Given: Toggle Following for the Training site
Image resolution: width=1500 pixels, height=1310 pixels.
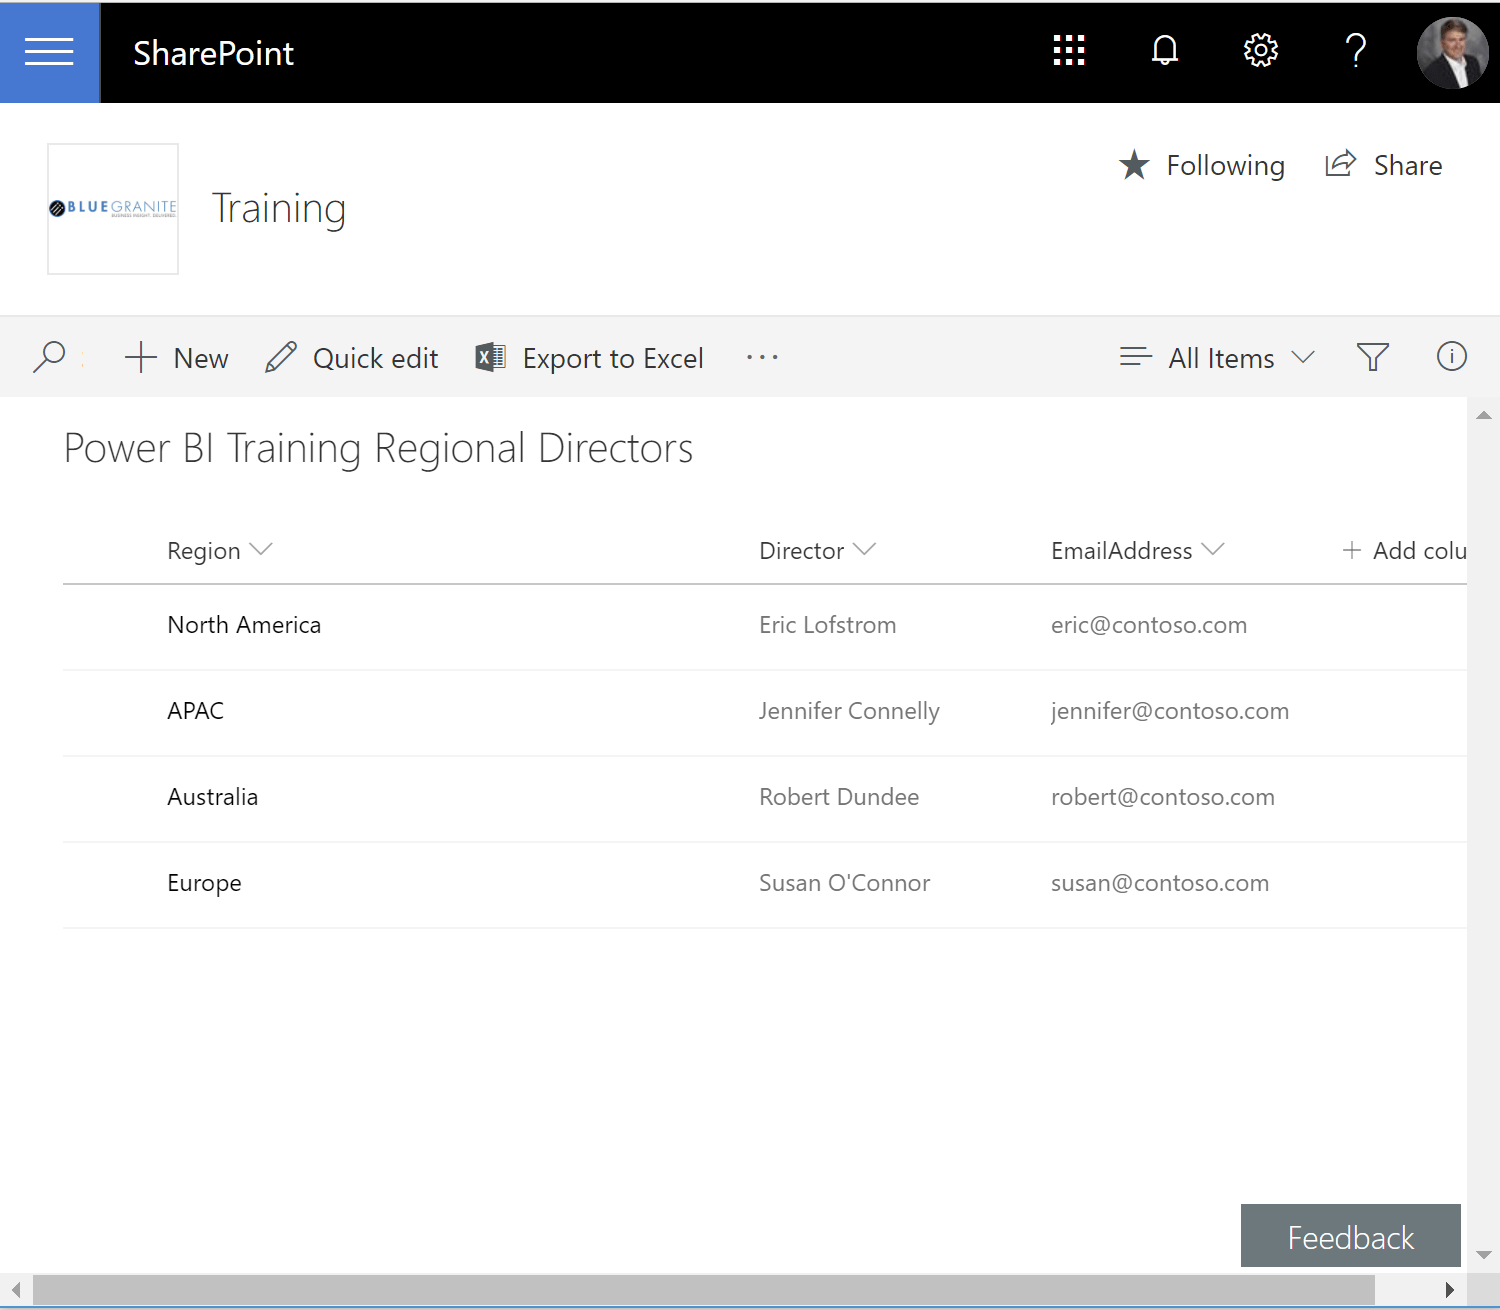Looking at the screenshot, I should [1201, 165].
